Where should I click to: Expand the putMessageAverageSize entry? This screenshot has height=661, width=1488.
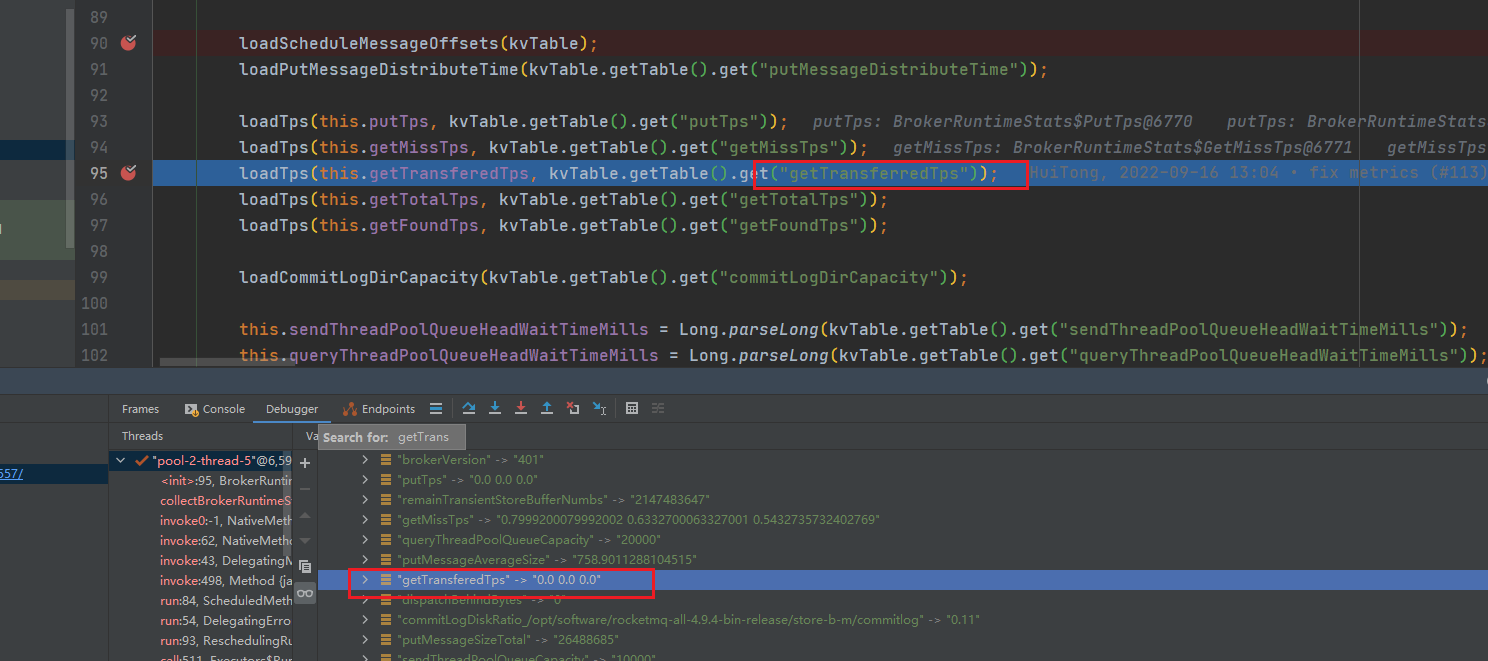365,560
